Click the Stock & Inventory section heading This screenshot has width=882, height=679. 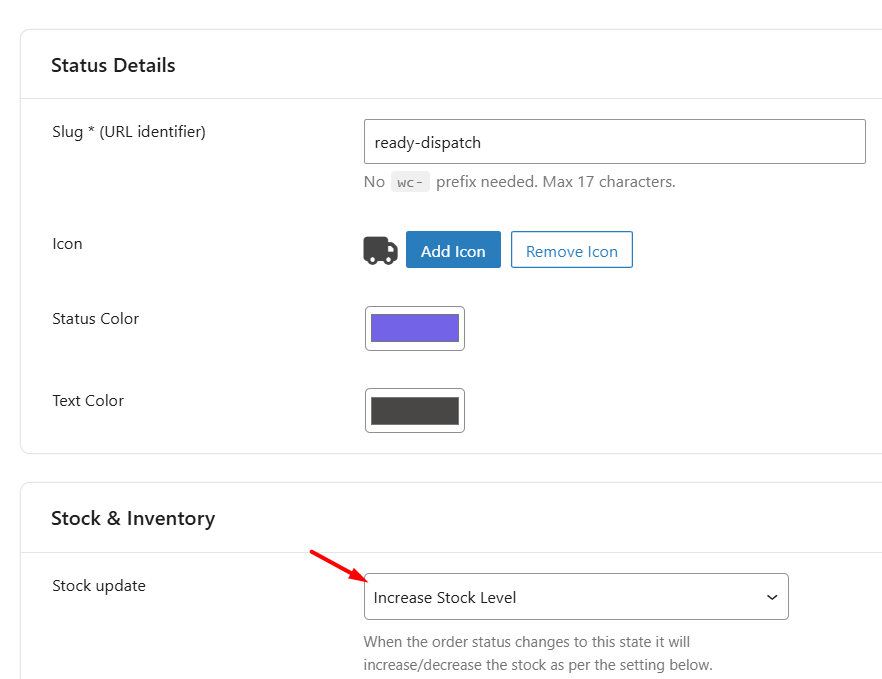click(x=133, y=518)
